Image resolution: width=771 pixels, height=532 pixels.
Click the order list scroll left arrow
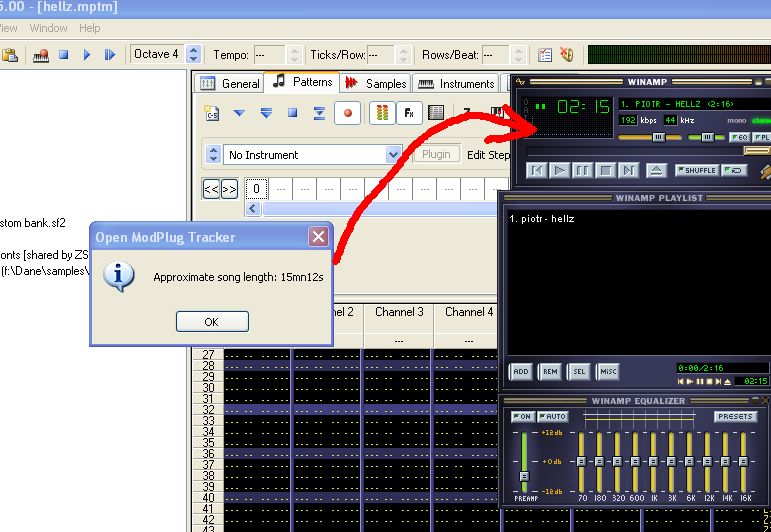(x=253, y=208)
